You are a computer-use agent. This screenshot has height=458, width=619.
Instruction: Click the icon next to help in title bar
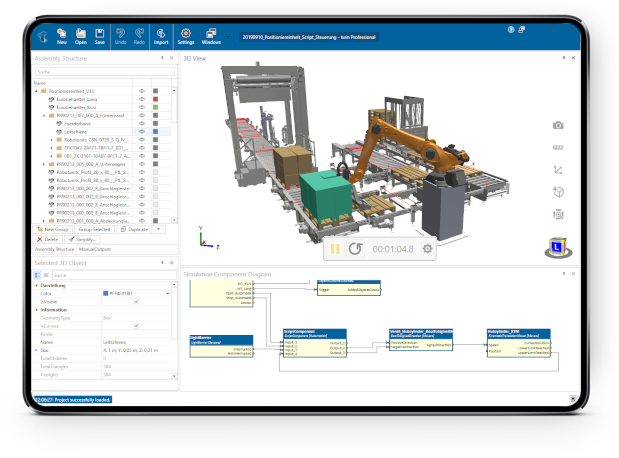(521, 30)
